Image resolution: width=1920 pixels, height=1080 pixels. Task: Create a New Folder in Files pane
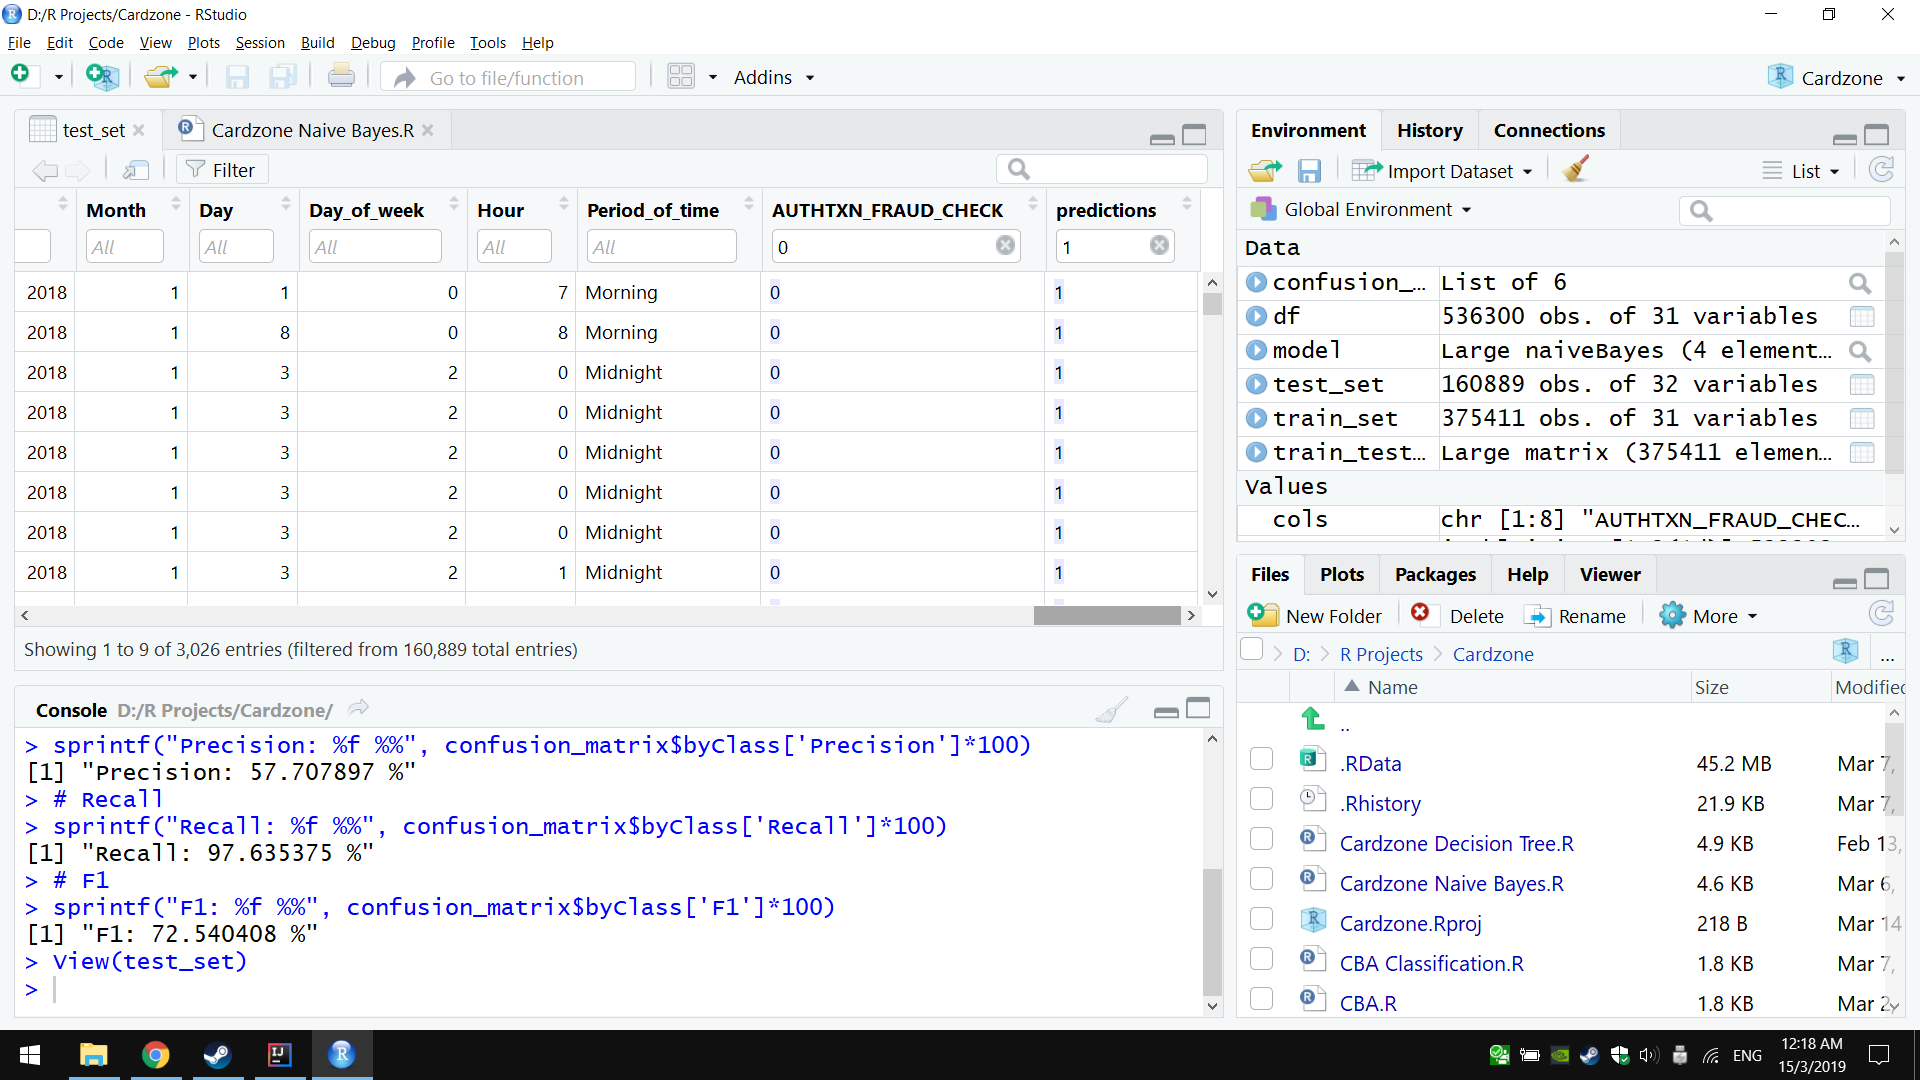[1315, 615]
